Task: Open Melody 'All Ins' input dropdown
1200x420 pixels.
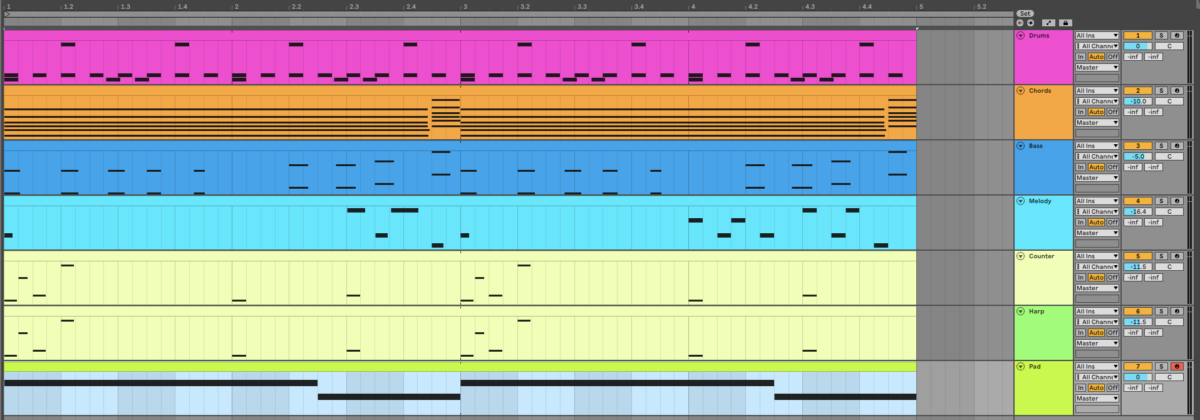Action: [x=1097, y=201]
